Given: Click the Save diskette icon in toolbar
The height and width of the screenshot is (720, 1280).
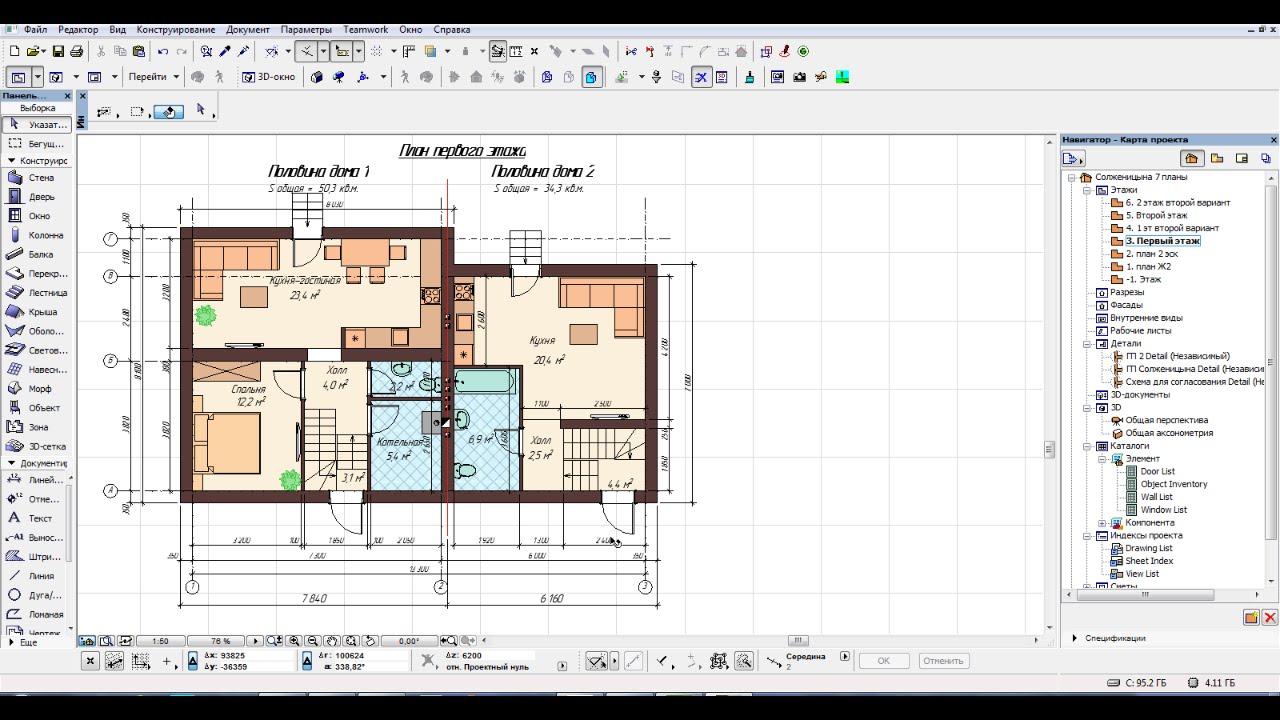Looking at the screenshot, I should 58,51.
